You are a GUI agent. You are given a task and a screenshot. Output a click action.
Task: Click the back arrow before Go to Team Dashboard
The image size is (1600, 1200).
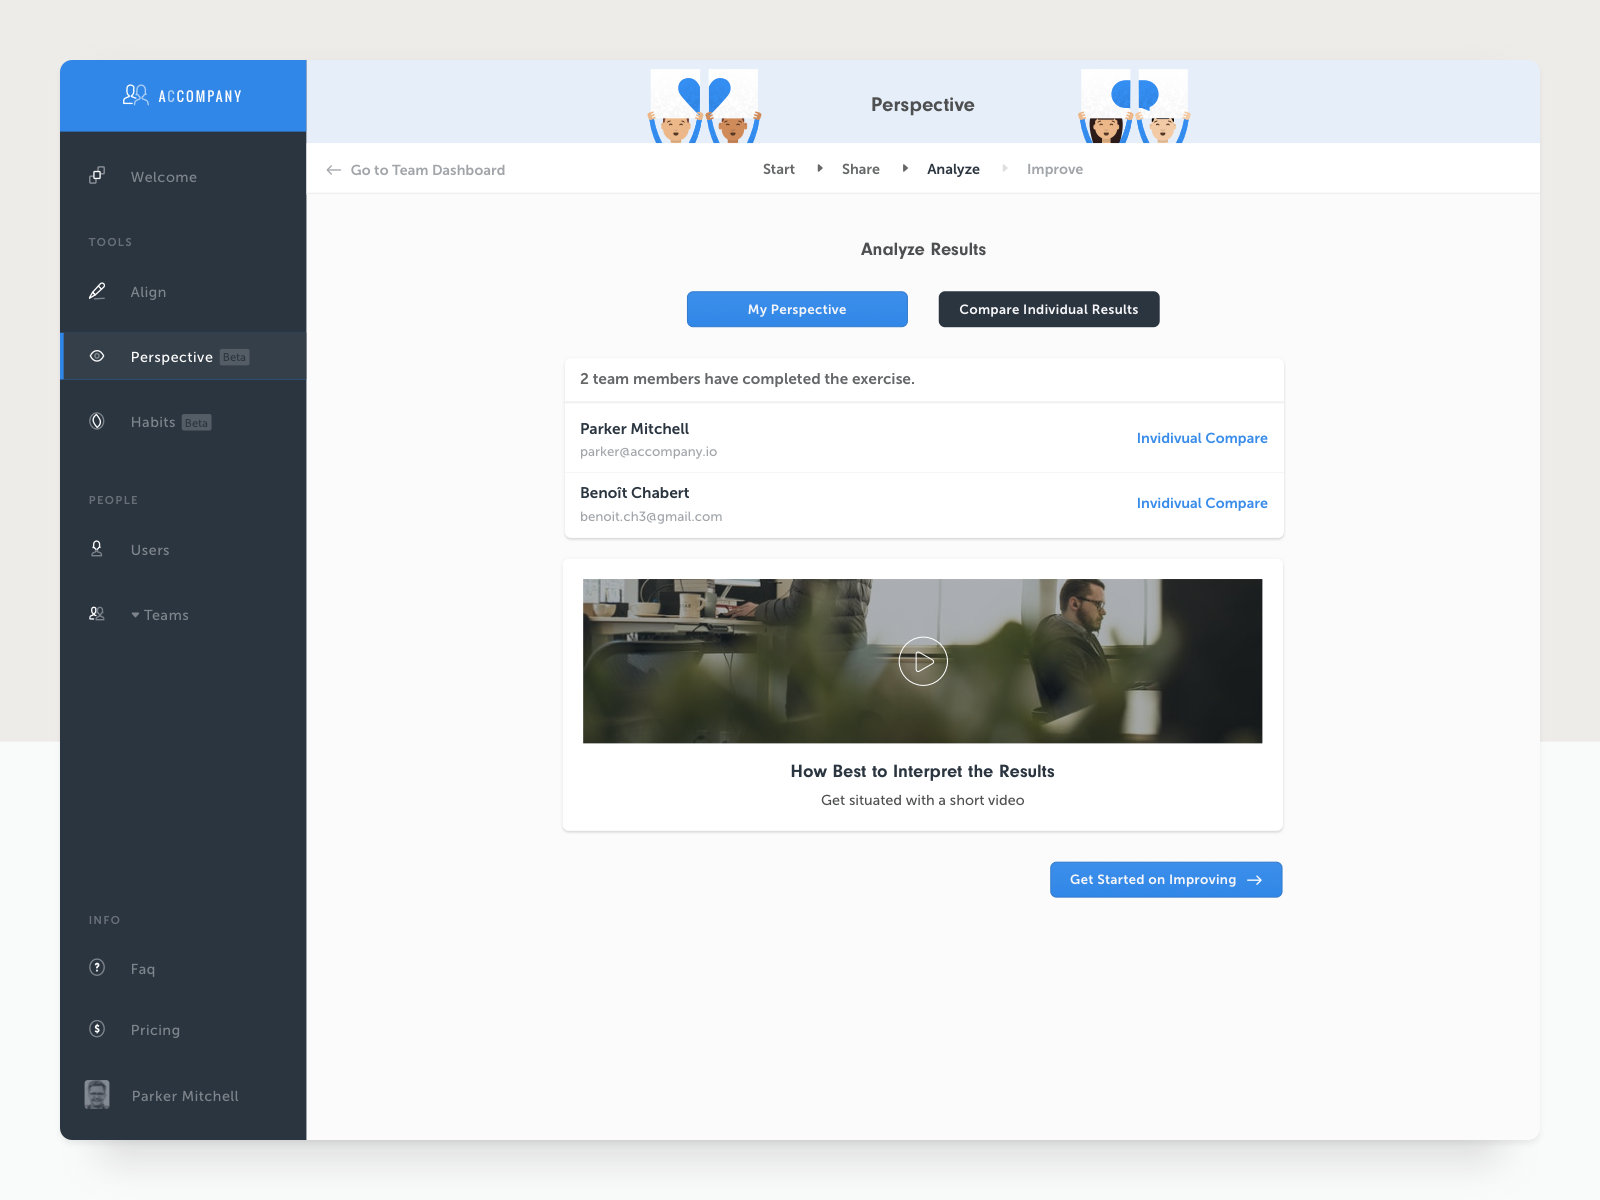[x=334, y=170]
